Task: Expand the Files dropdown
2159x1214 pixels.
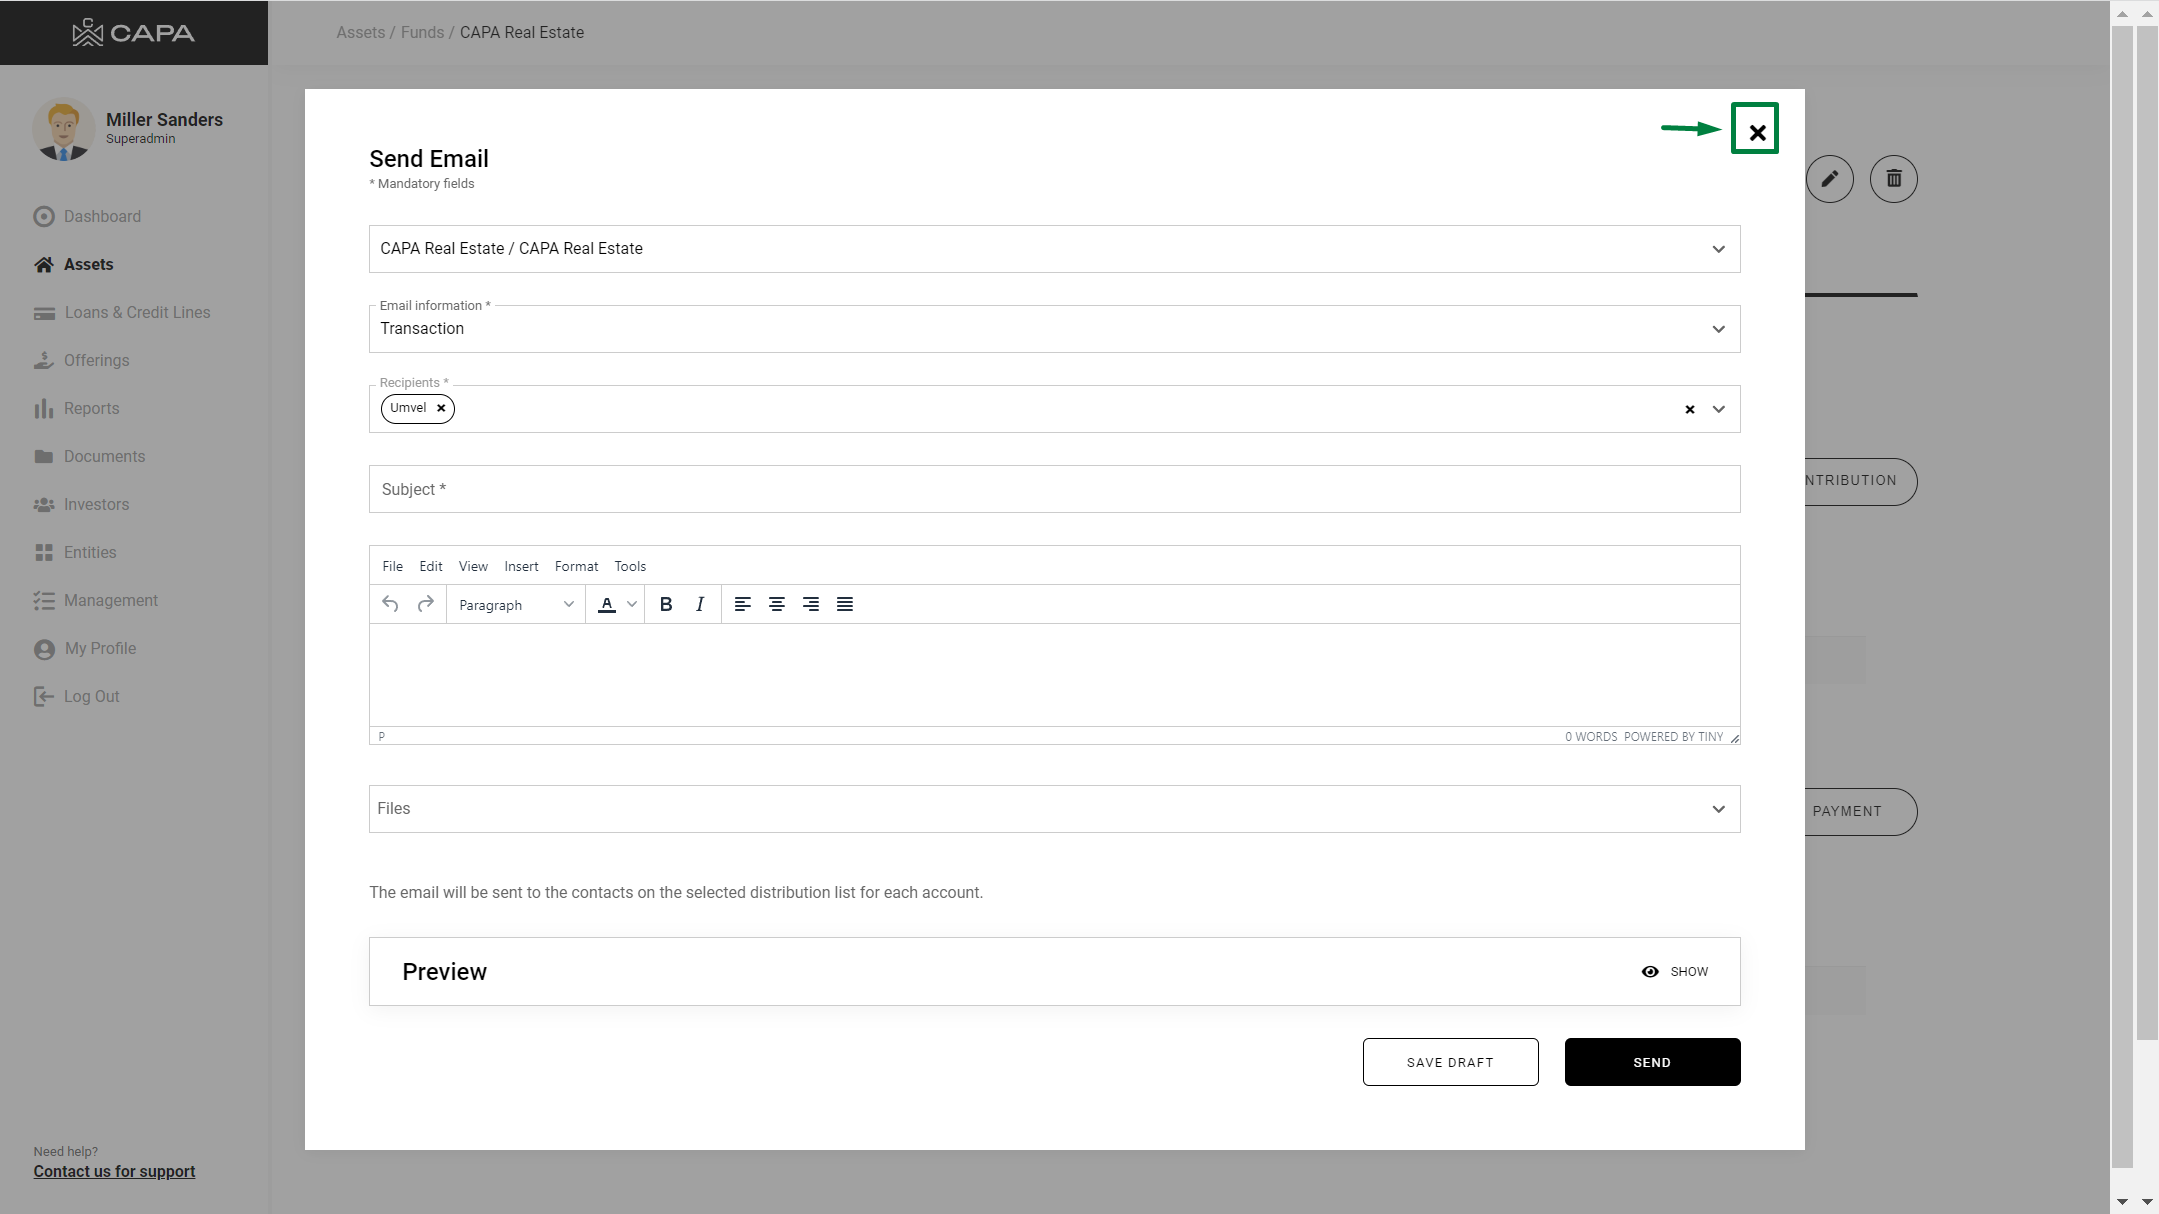Action: click(x=1054, y=809)
